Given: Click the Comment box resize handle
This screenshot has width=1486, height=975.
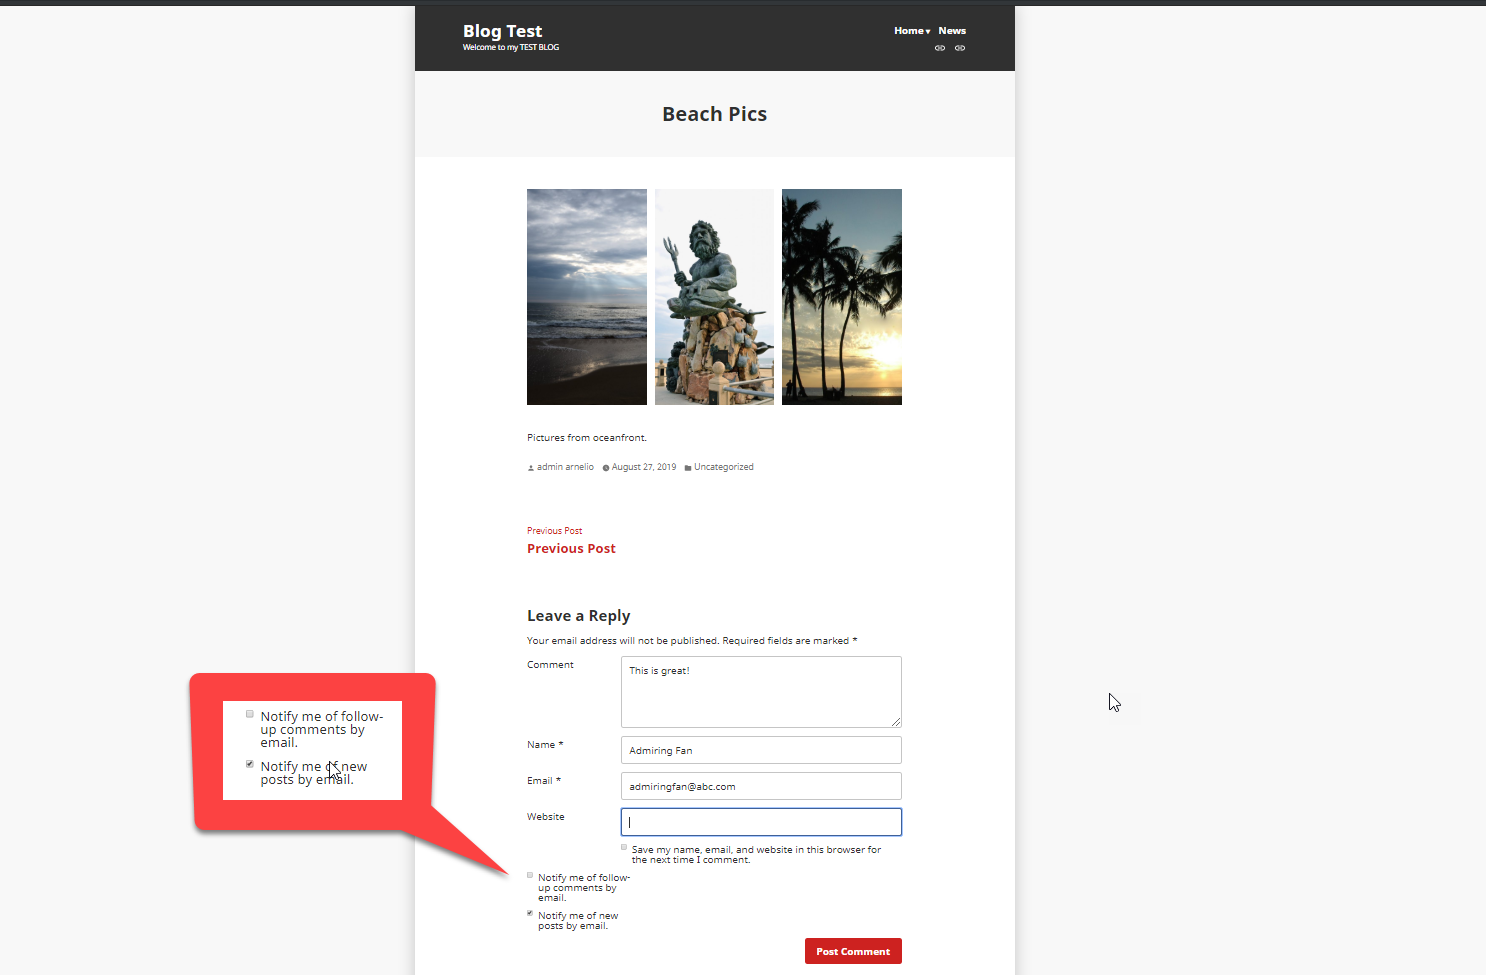Looking at the screenshot, I should 896,722.
